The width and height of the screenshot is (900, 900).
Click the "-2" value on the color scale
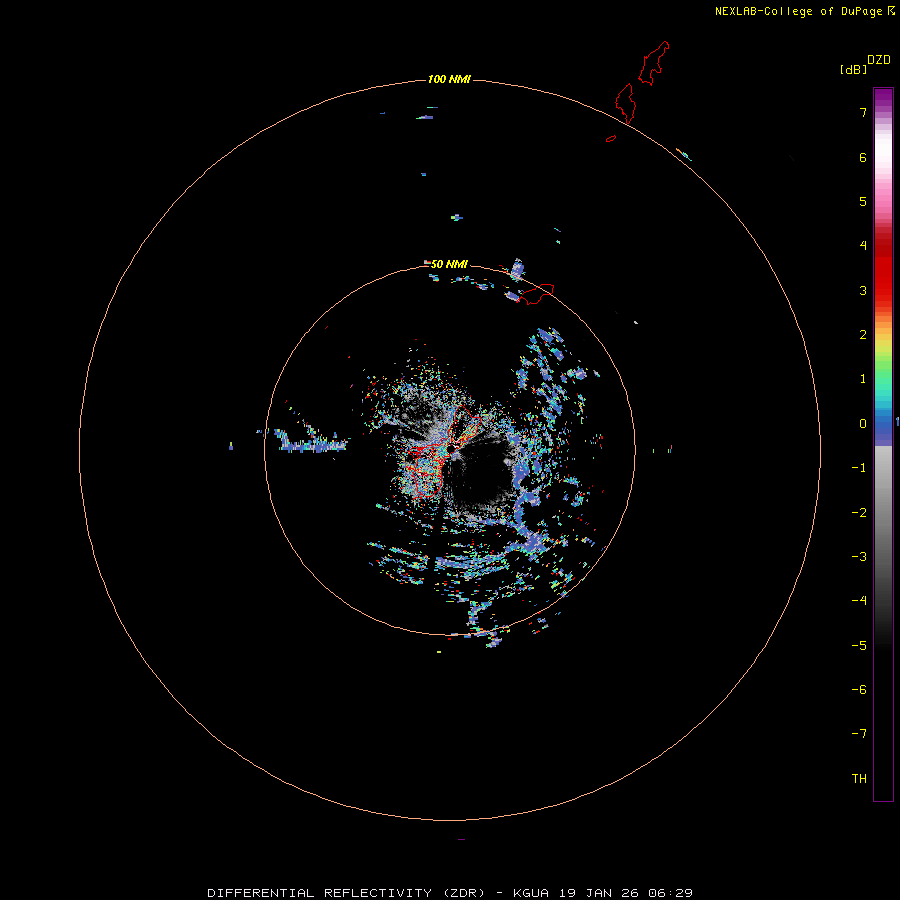[859, 513]
